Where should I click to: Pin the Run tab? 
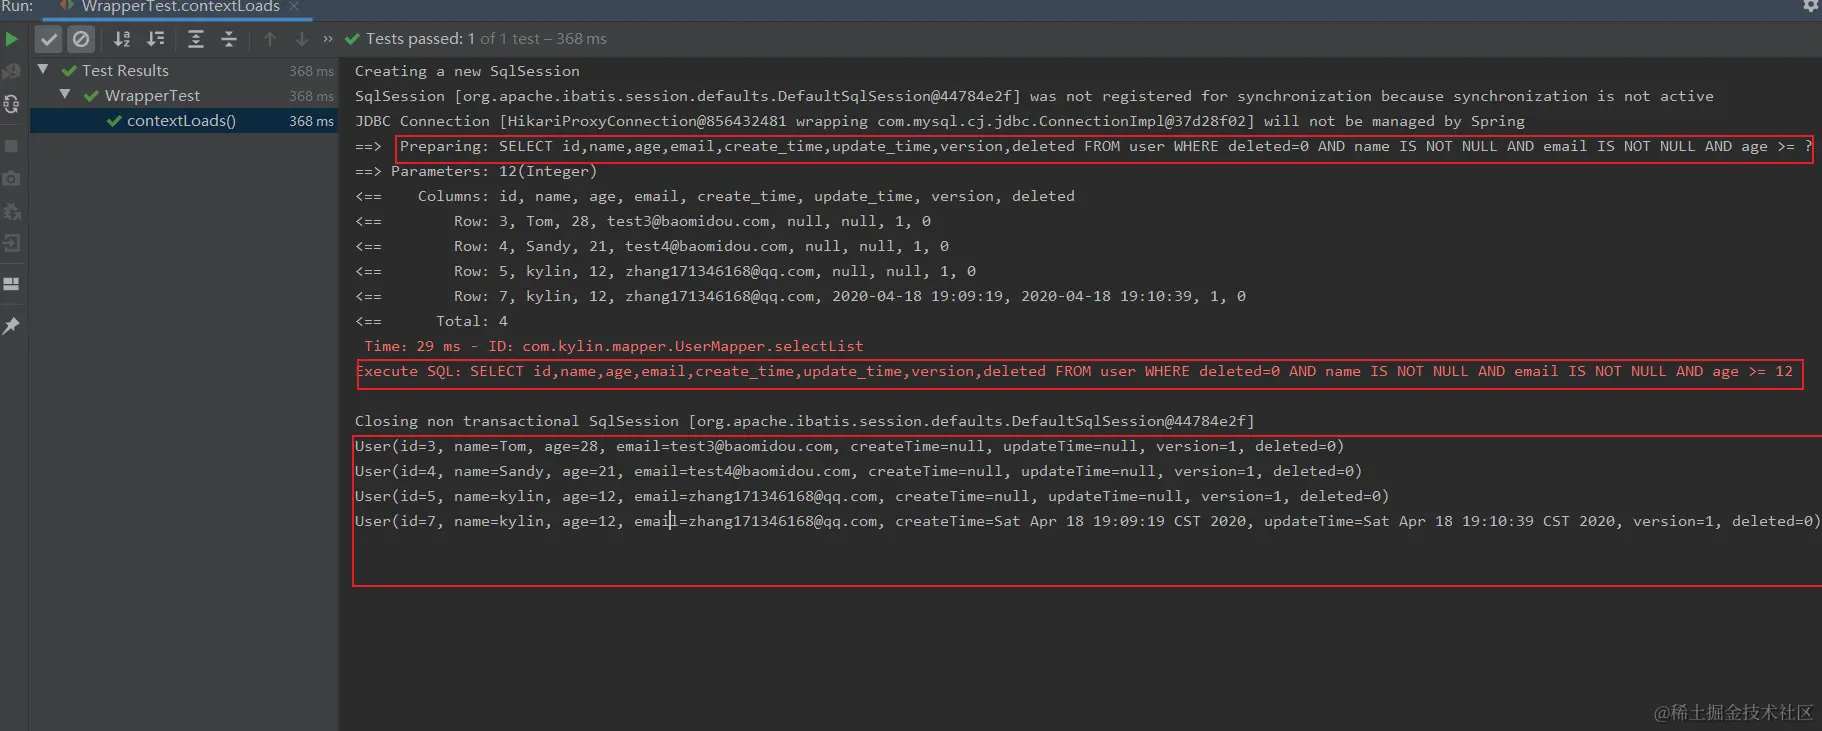12,326
